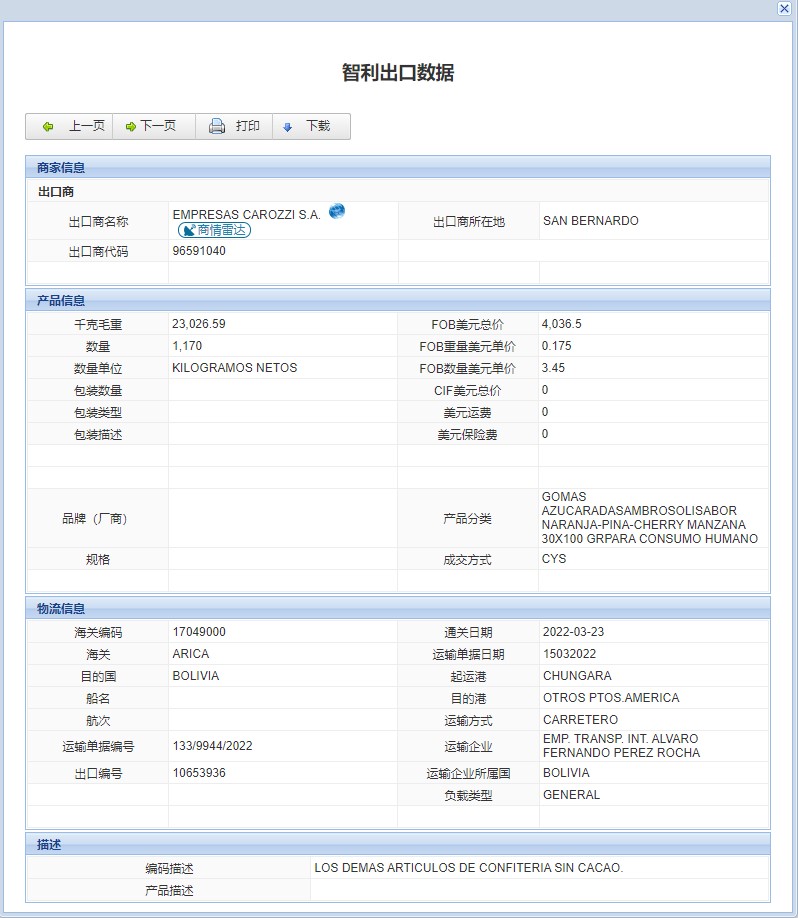Click the 出口商 subheading
Viewport: 798px width, 918px height.
pos(56,191)
